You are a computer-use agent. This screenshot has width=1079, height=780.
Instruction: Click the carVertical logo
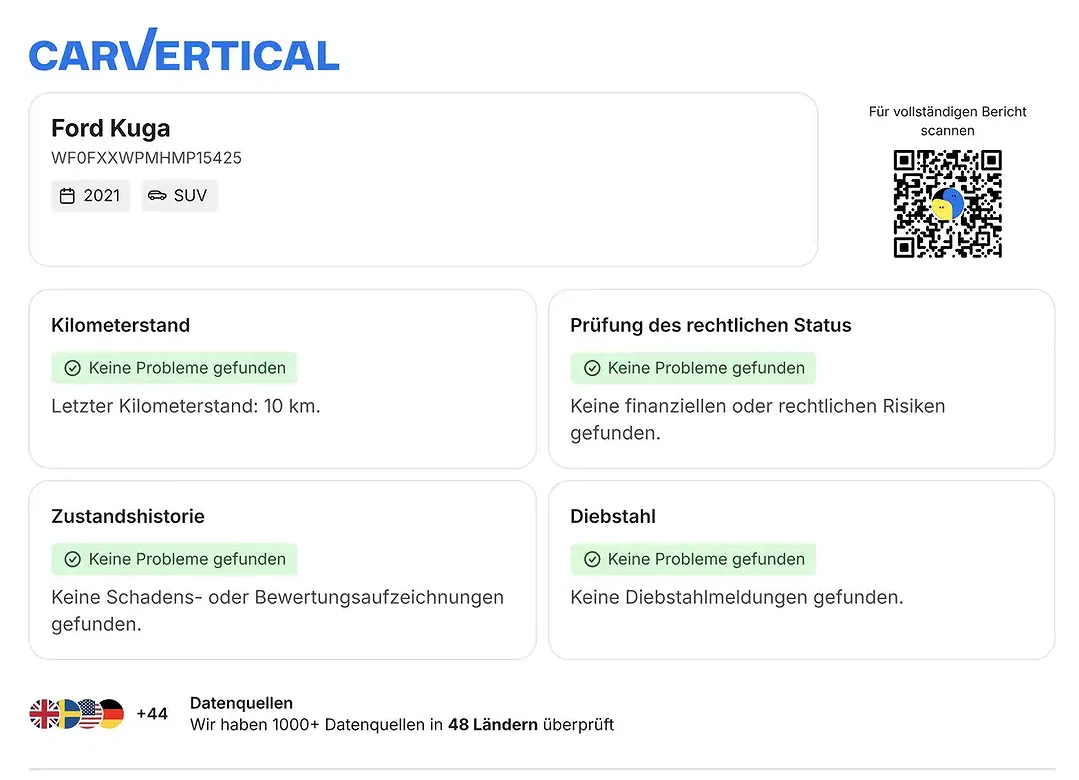[x=184, y=50]
